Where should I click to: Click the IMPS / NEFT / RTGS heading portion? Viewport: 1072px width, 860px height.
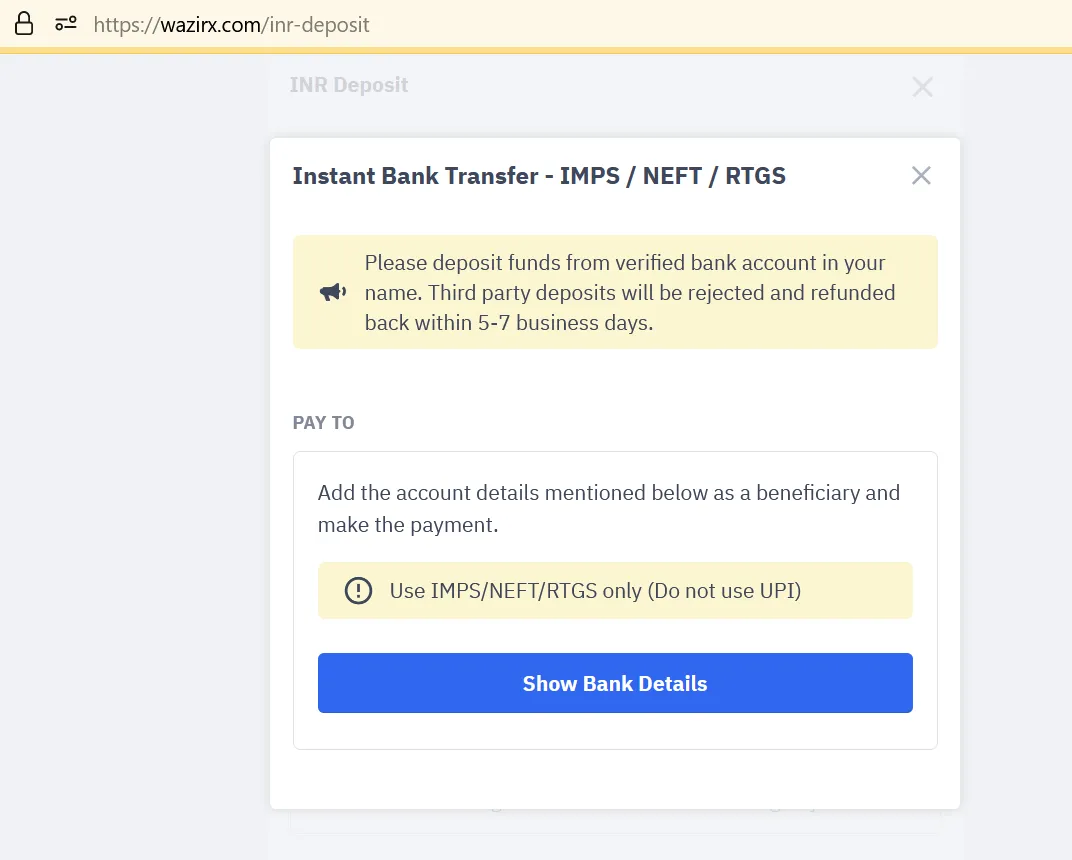[673, 176]
